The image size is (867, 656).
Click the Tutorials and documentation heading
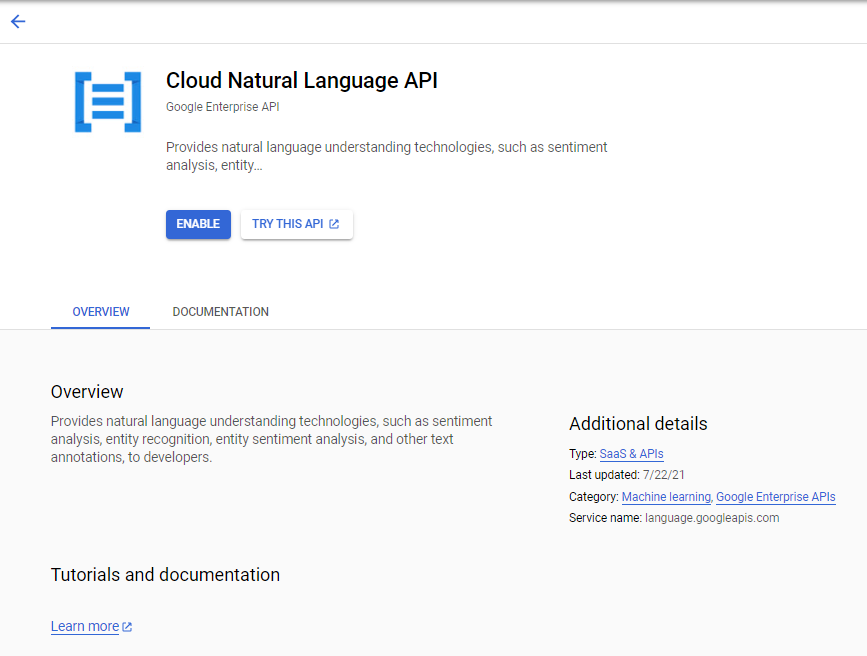[x=164, y=574]
